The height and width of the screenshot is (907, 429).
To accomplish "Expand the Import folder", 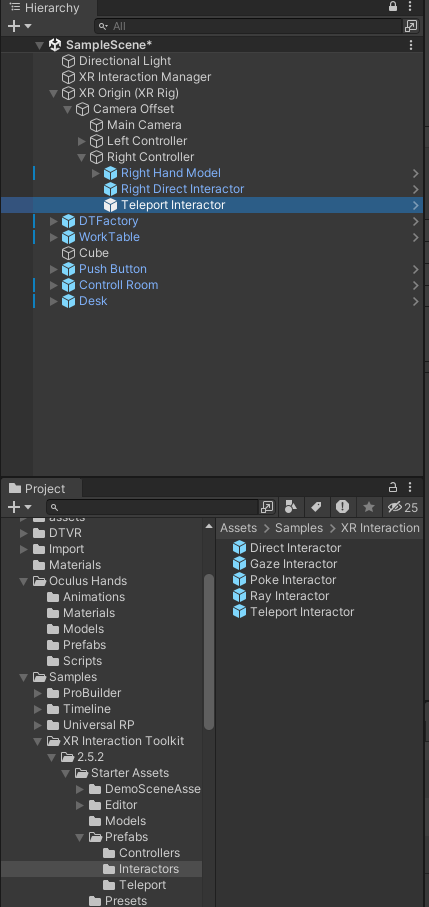I will tap(24, 549).
